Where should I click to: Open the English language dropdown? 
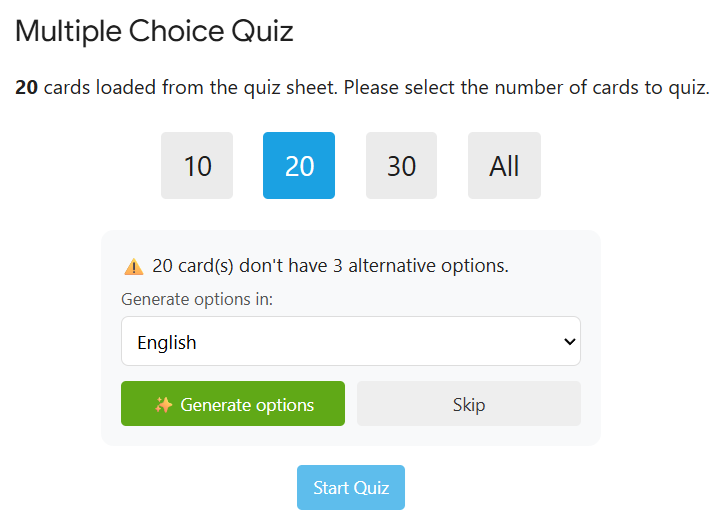coord(350,342)
